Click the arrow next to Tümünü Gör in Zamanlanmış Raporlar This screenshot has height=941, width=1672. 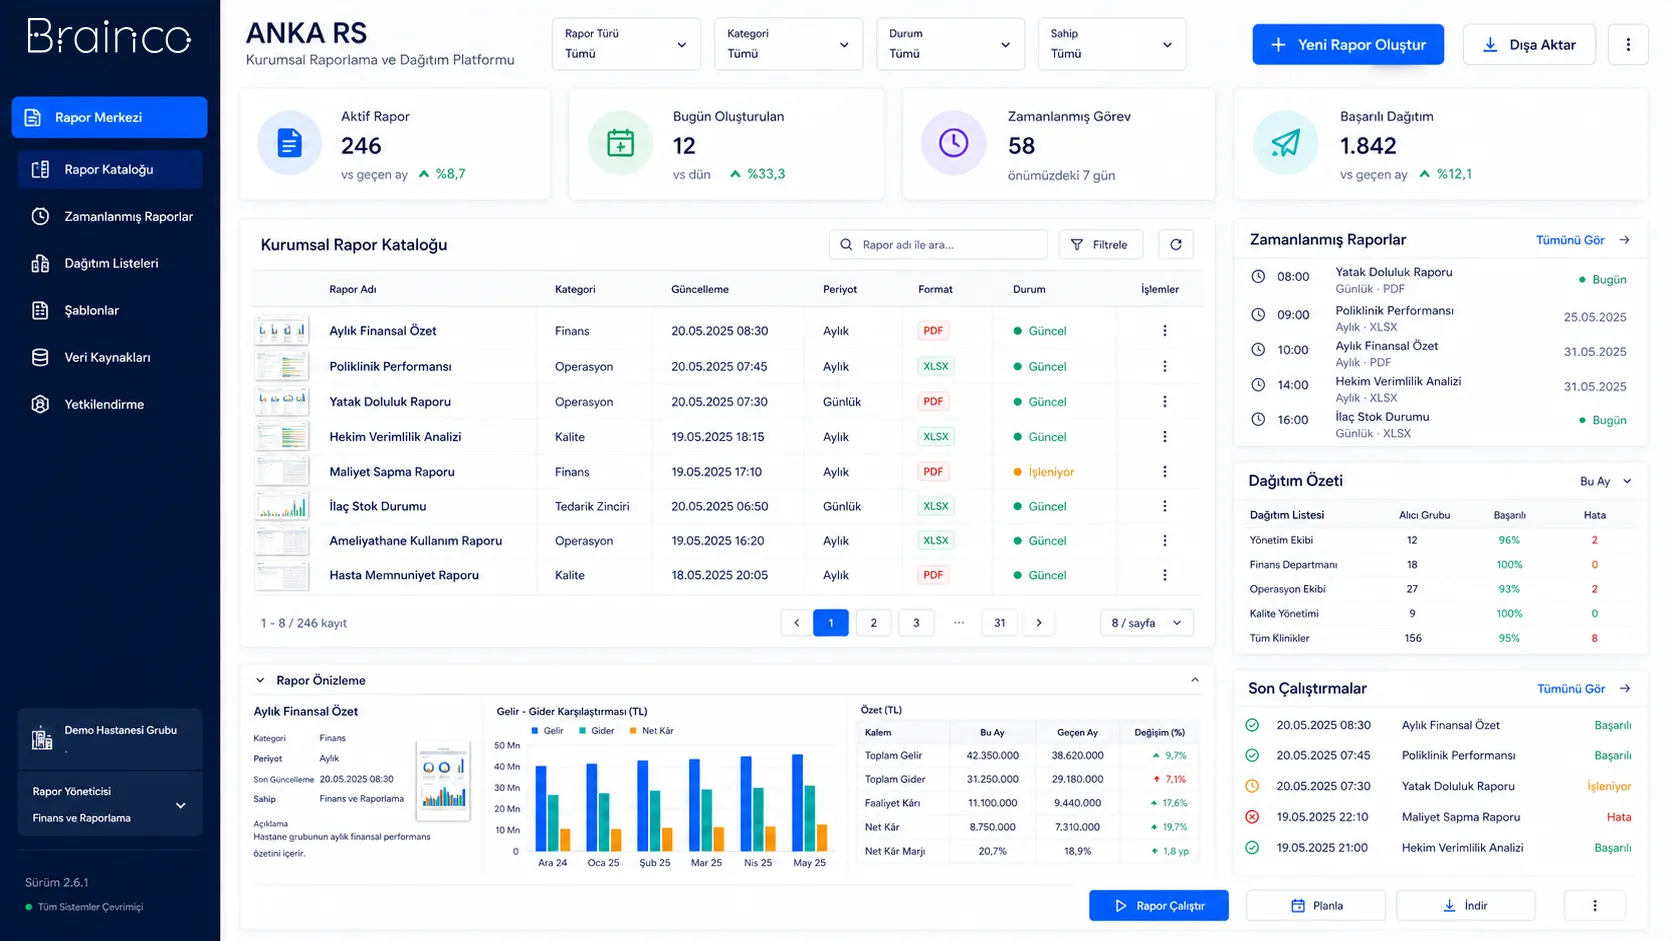(1625, 240)
